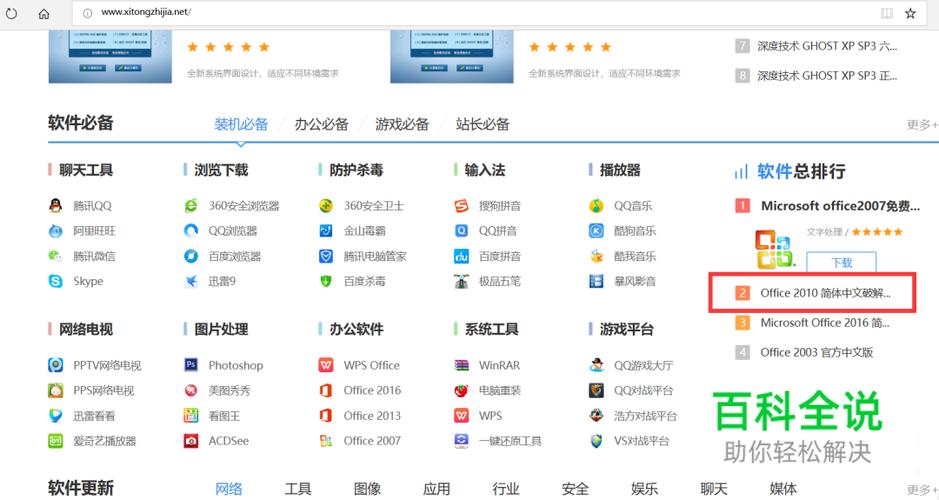939x500 pixels.
Task: Go to the browser home icon
Action: click(44, 13)
